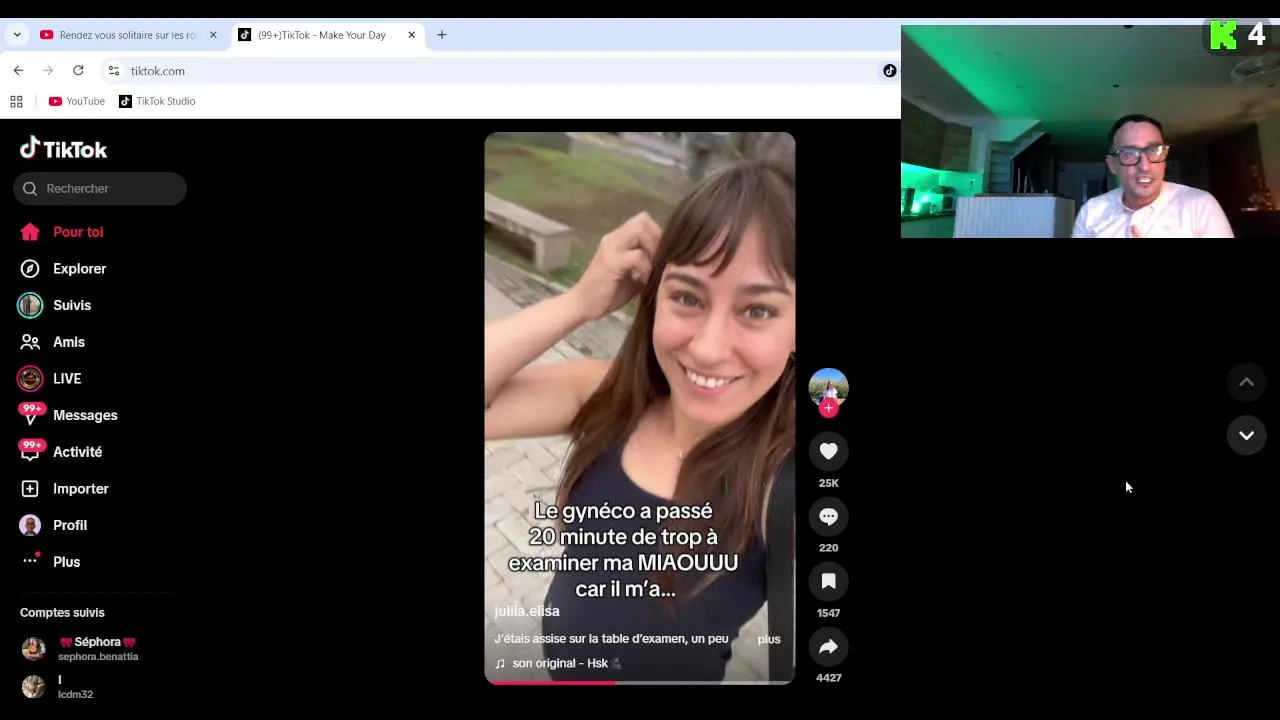The image size is (1280, 720).
Task: Open the Amis section
Action: pos(53,342)
